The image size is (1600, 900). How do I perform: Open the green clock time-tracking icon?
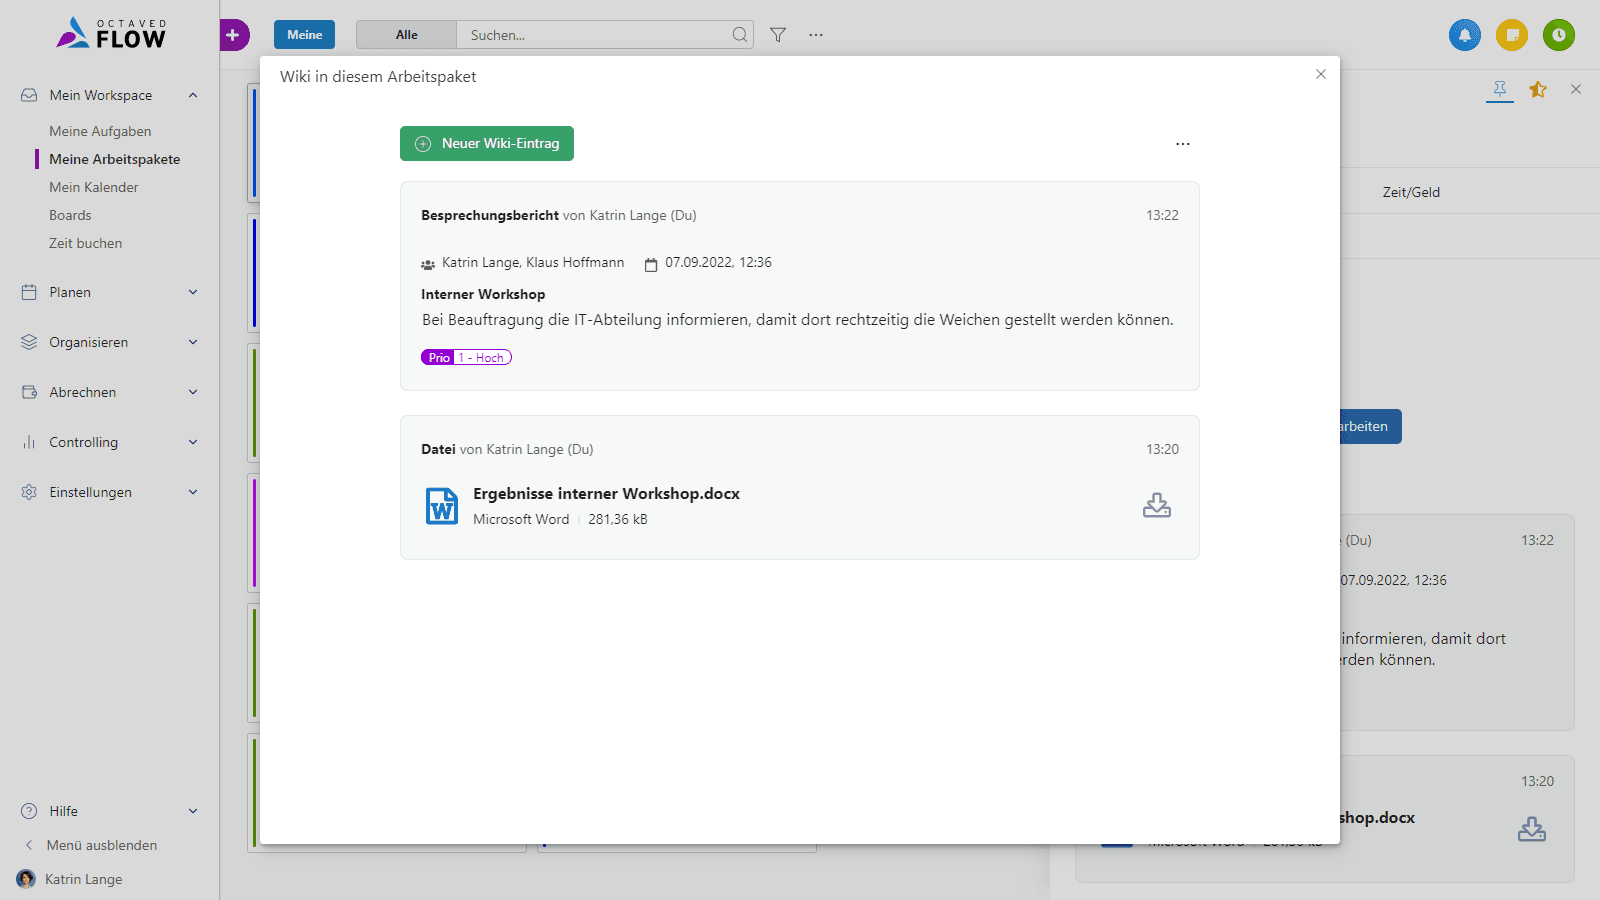[1558, 35]
